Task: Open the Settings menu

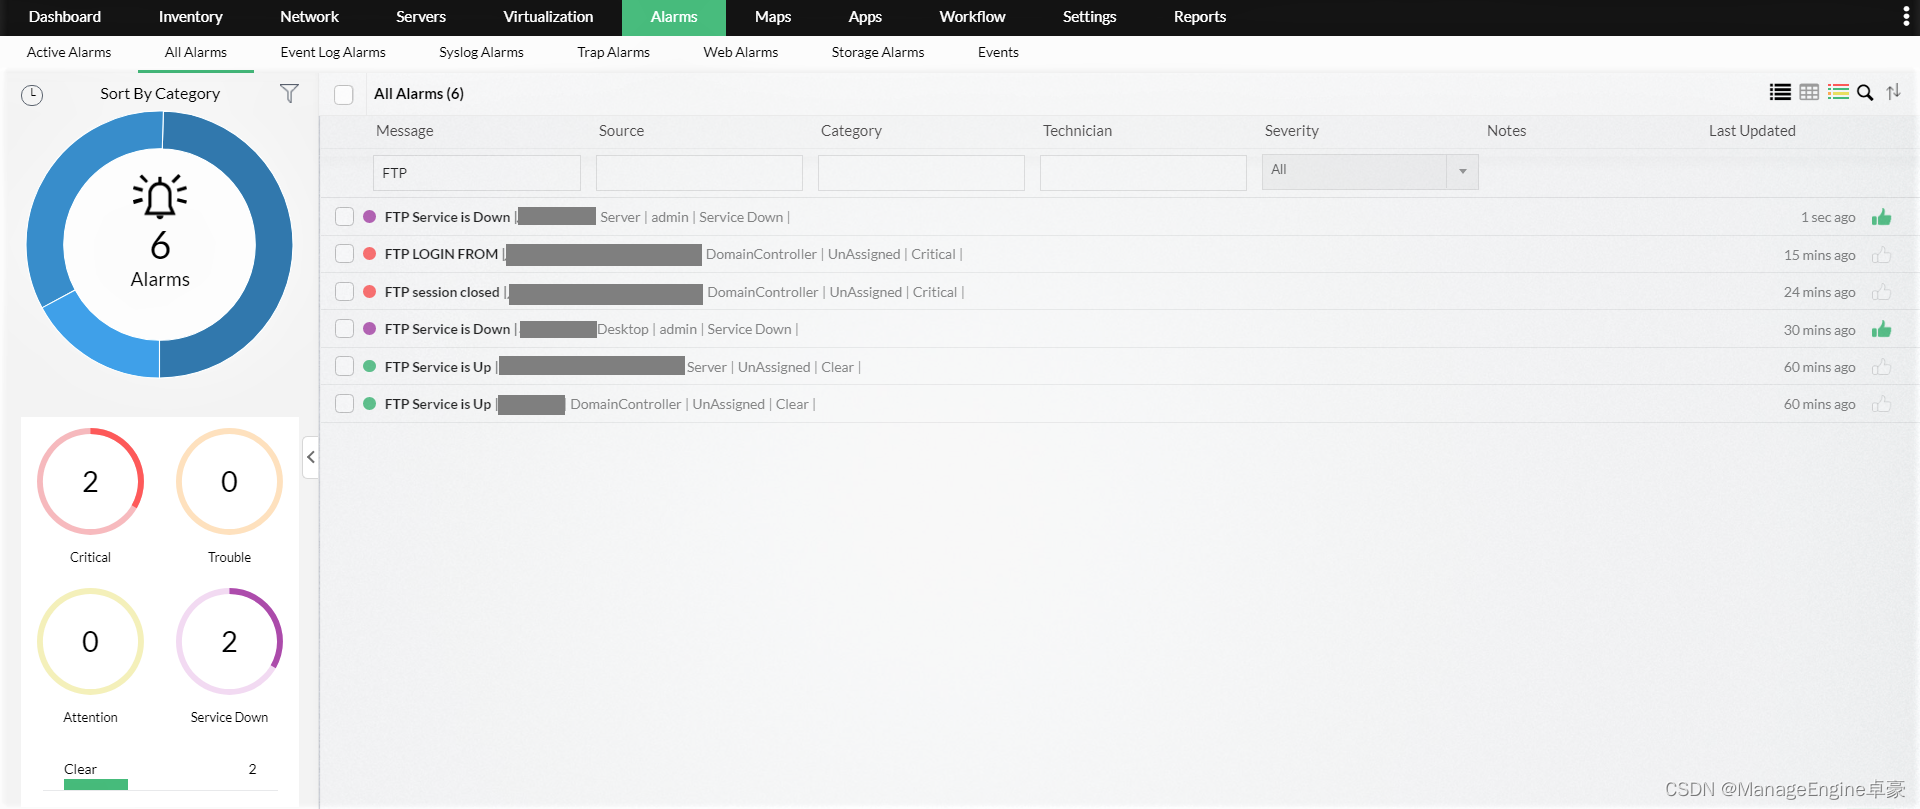Action: click(x=1089, y=17)
